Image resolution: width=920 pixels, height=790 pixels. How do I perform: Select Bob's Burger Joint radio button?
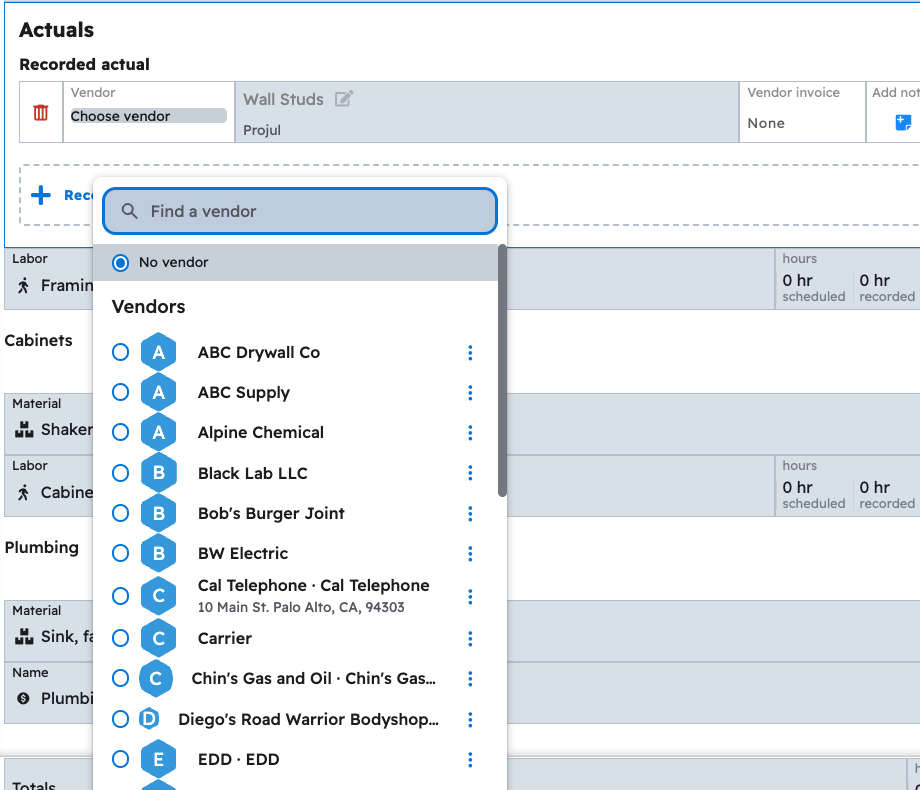120,513
